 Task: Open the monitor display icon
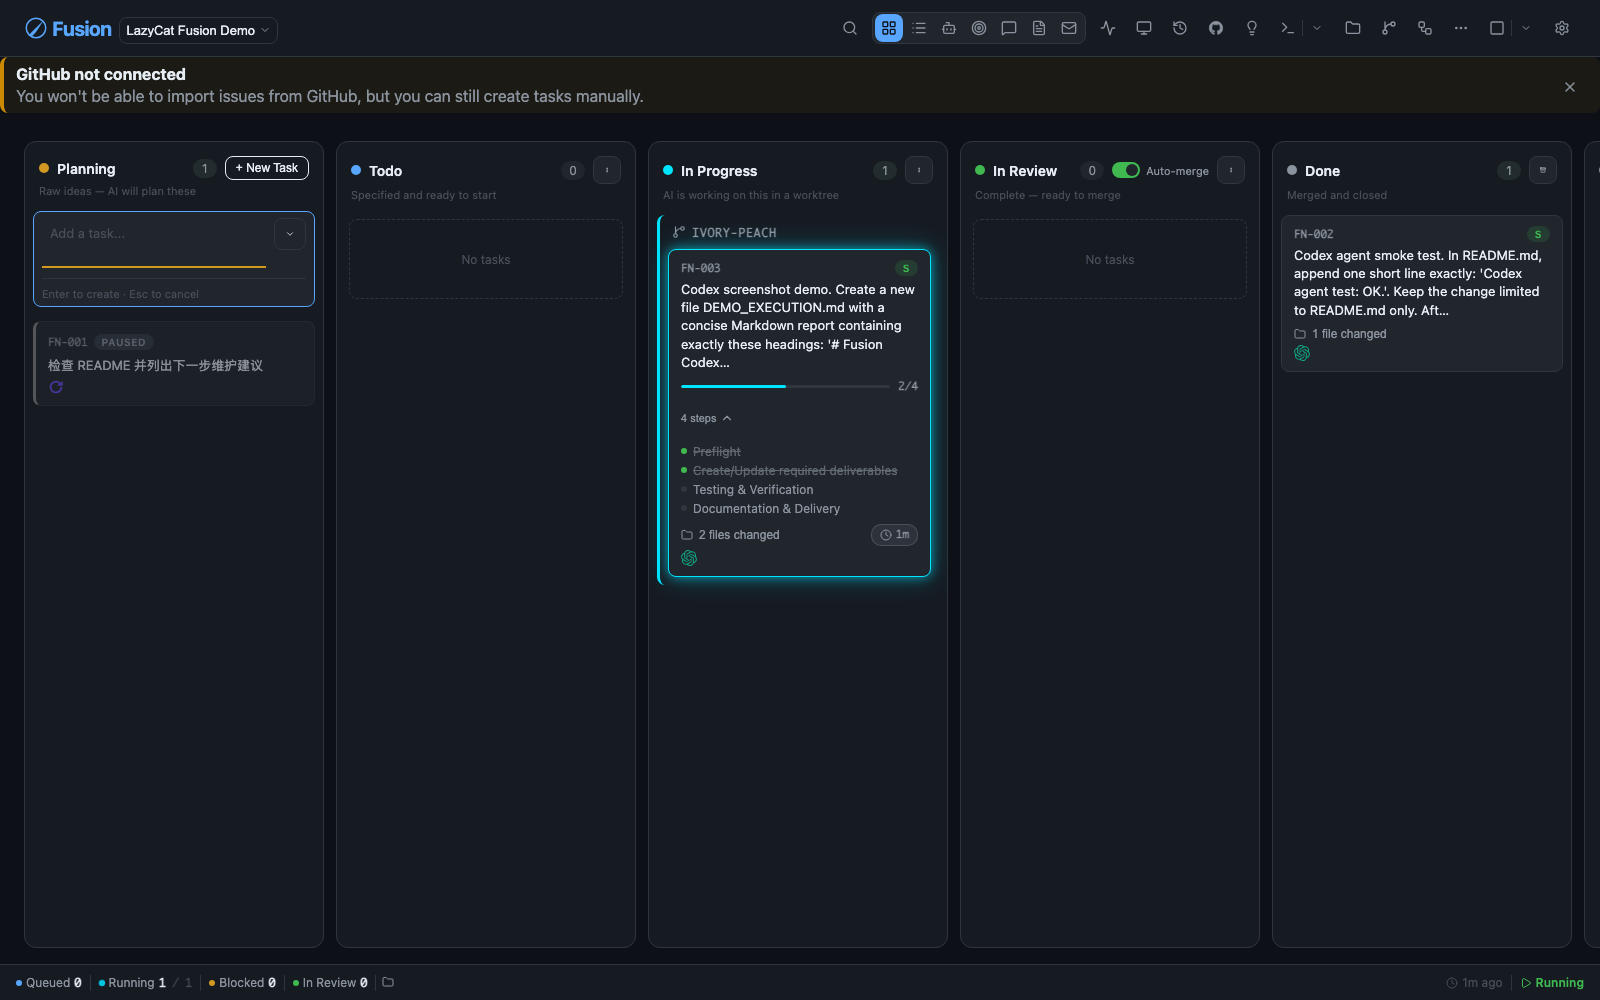[x=1144, y=28]
